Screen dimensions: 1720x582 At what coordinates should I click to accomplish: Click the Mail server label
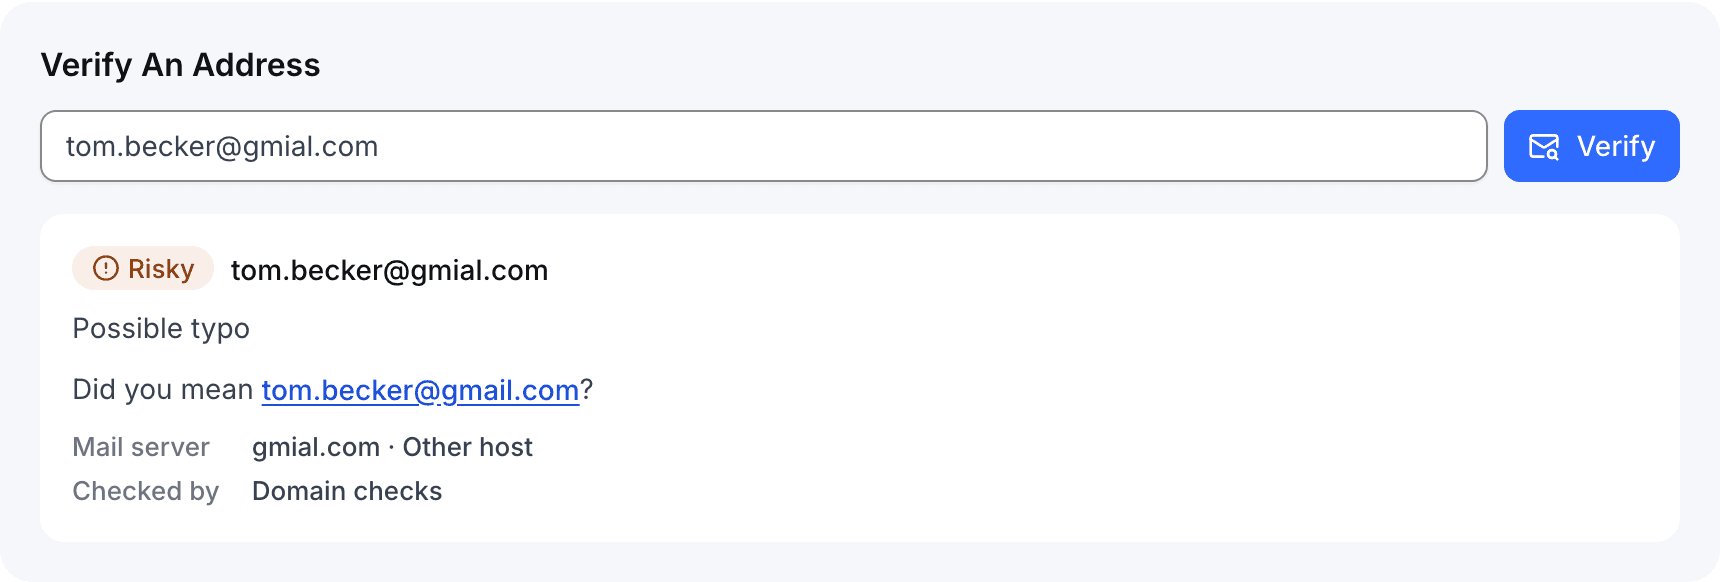pos(141,447)
